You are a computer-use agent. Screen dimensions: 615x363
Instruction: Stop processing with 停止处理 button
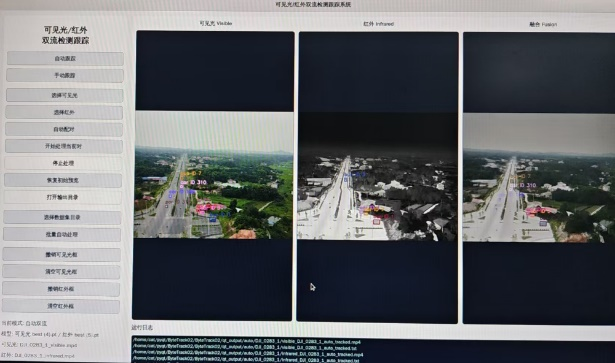[63, 163]
